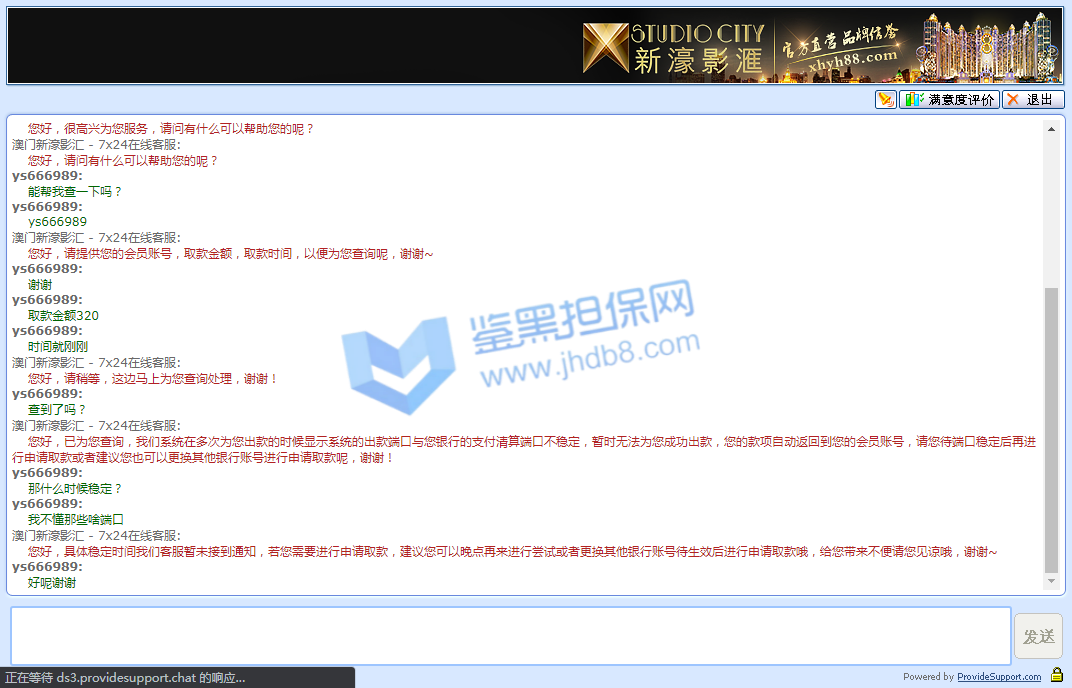Open the ProvideSupport.com link

click(x=998, y=677)
